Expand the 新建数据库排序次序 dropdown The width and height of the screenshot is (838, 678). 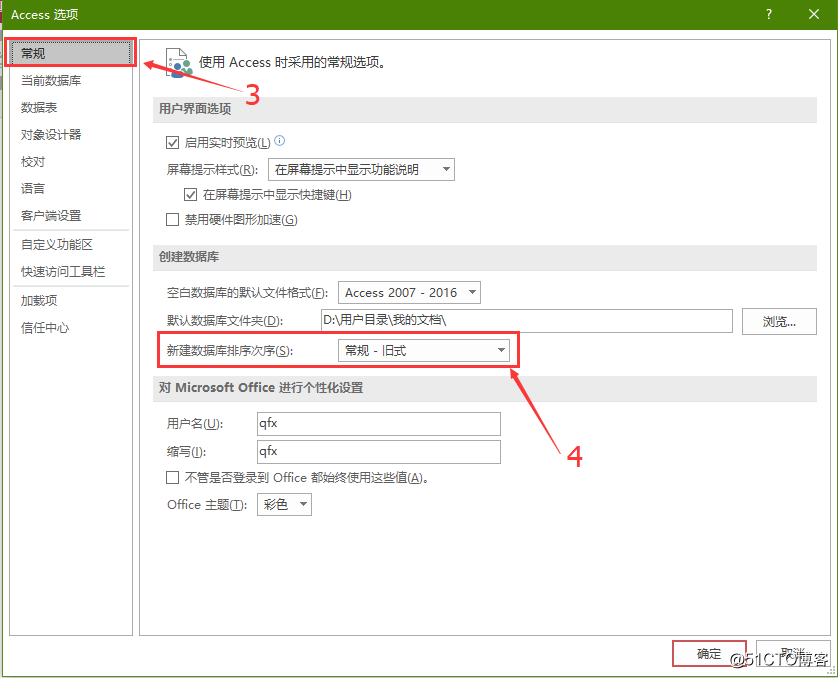click(424, 350)
